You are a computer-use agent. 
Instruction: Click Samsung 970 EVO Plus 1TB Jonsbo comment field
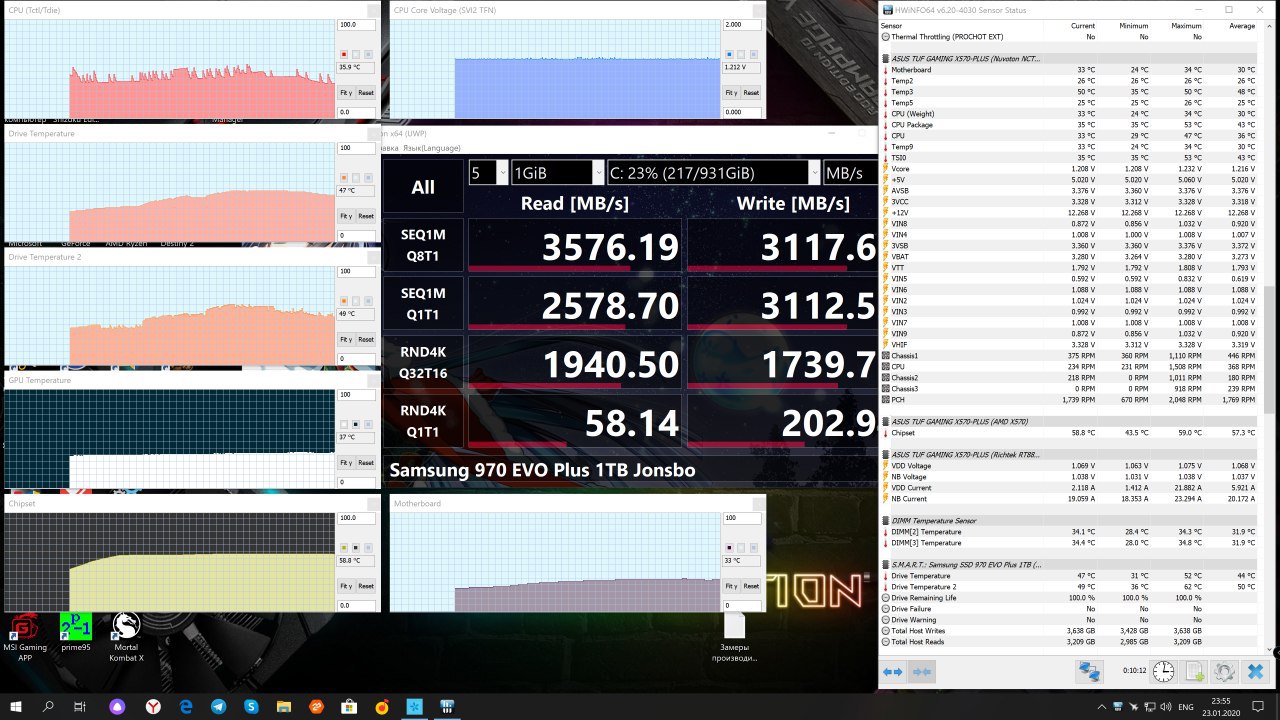pos(630,470)
